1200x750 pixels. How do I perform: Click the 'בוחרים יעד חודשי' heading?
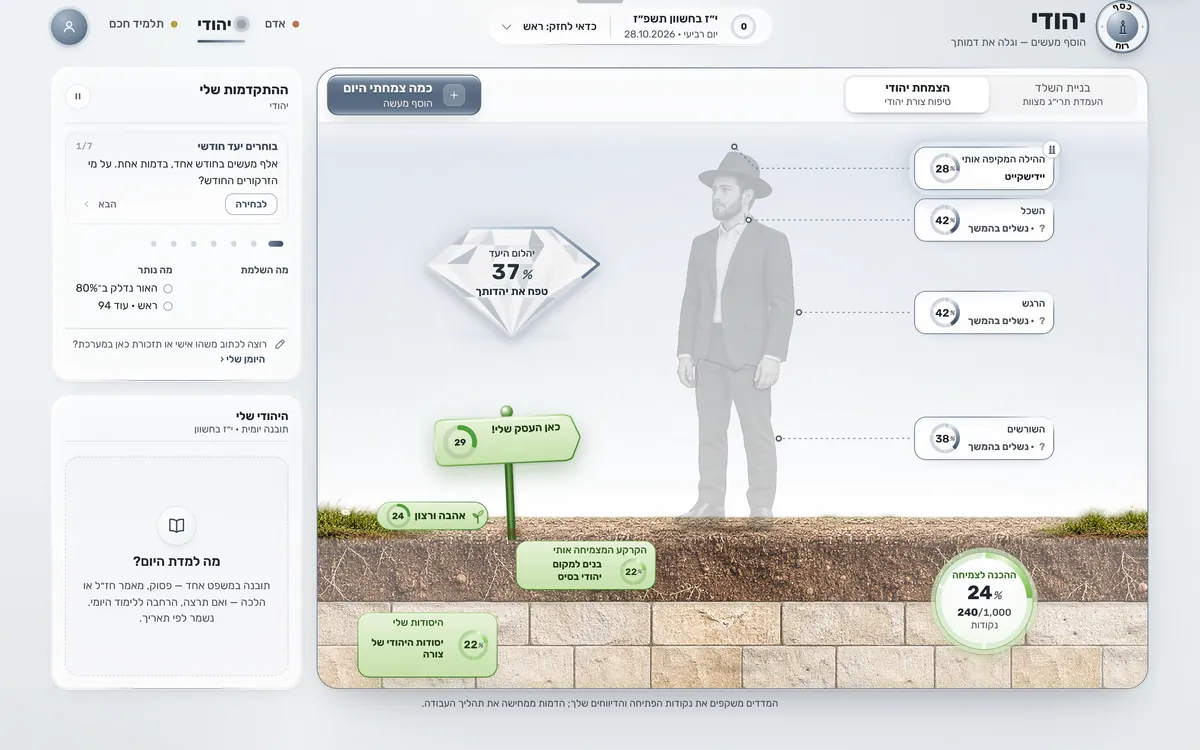tap(237, 146)
